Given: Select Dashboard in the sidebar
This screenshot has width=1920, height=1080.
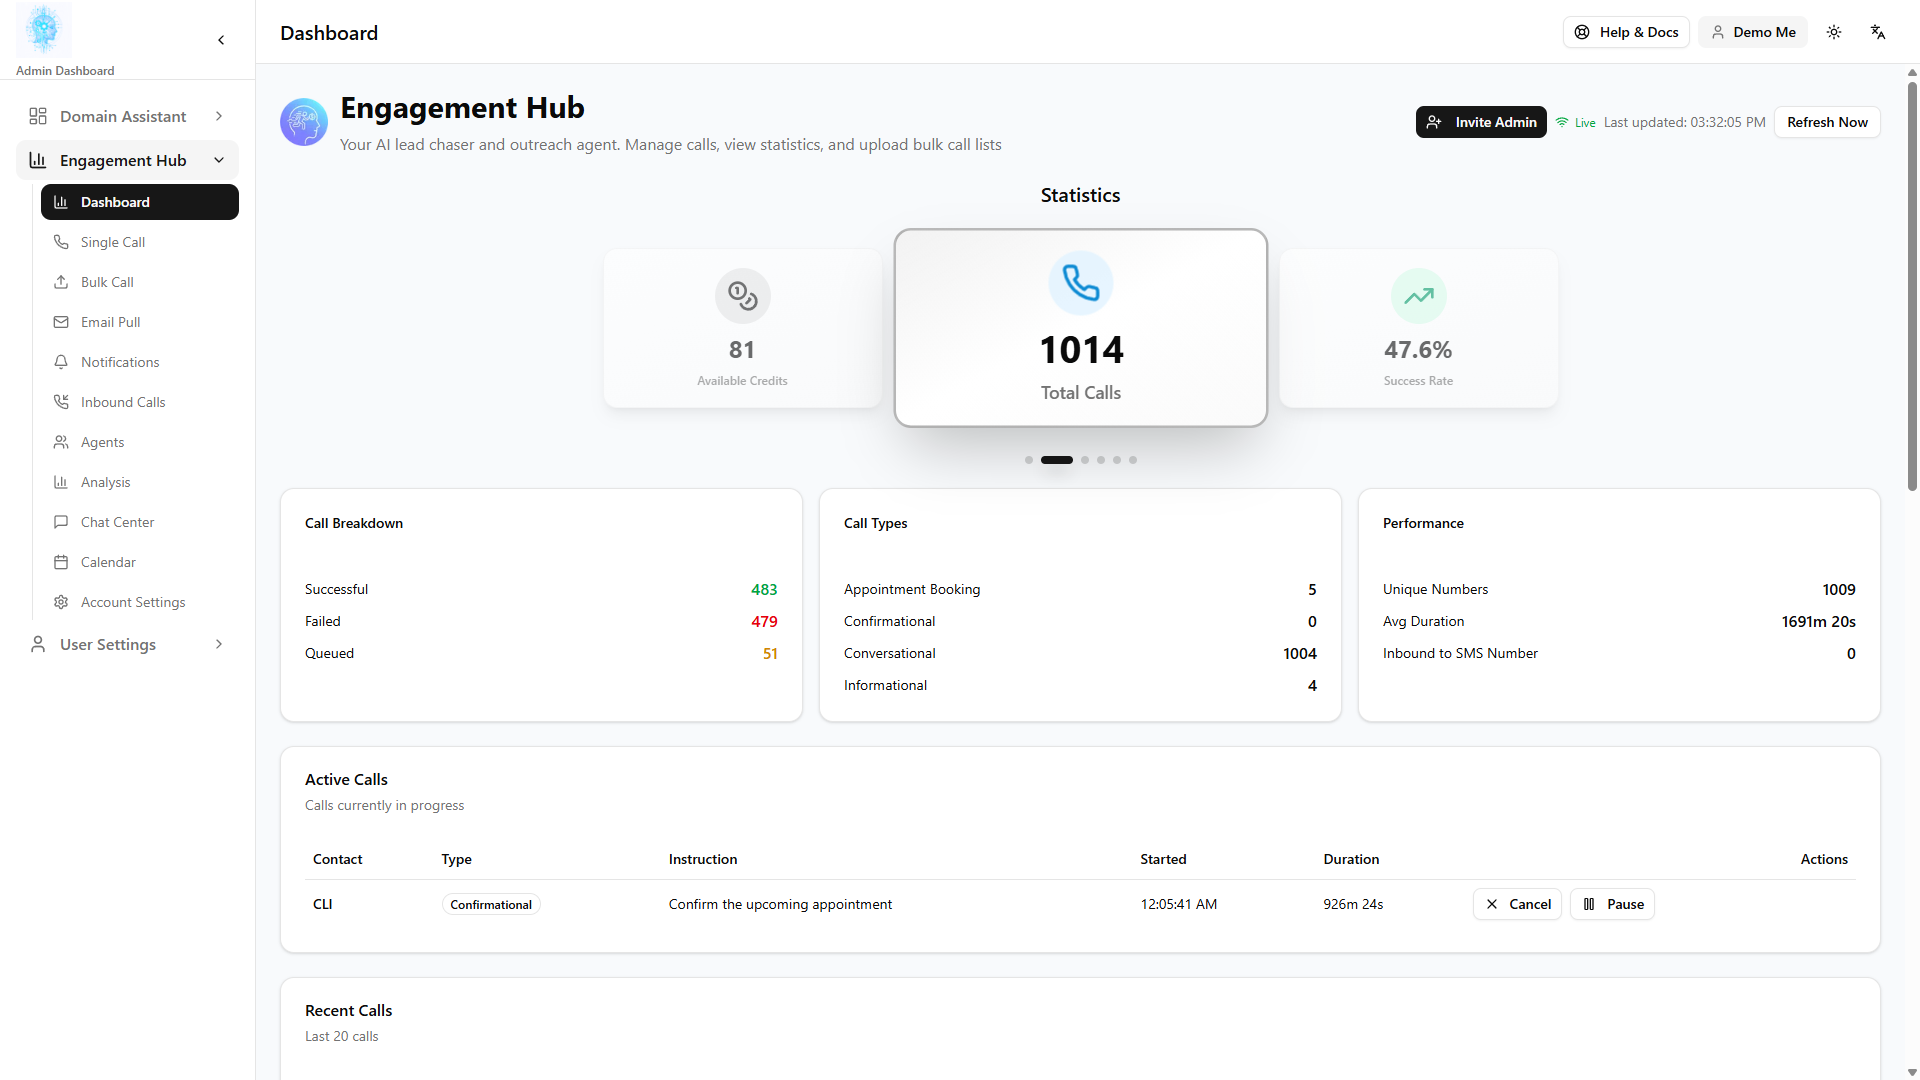Looking at the screenshot, I should pyautogui.click(x=140, y=202).
